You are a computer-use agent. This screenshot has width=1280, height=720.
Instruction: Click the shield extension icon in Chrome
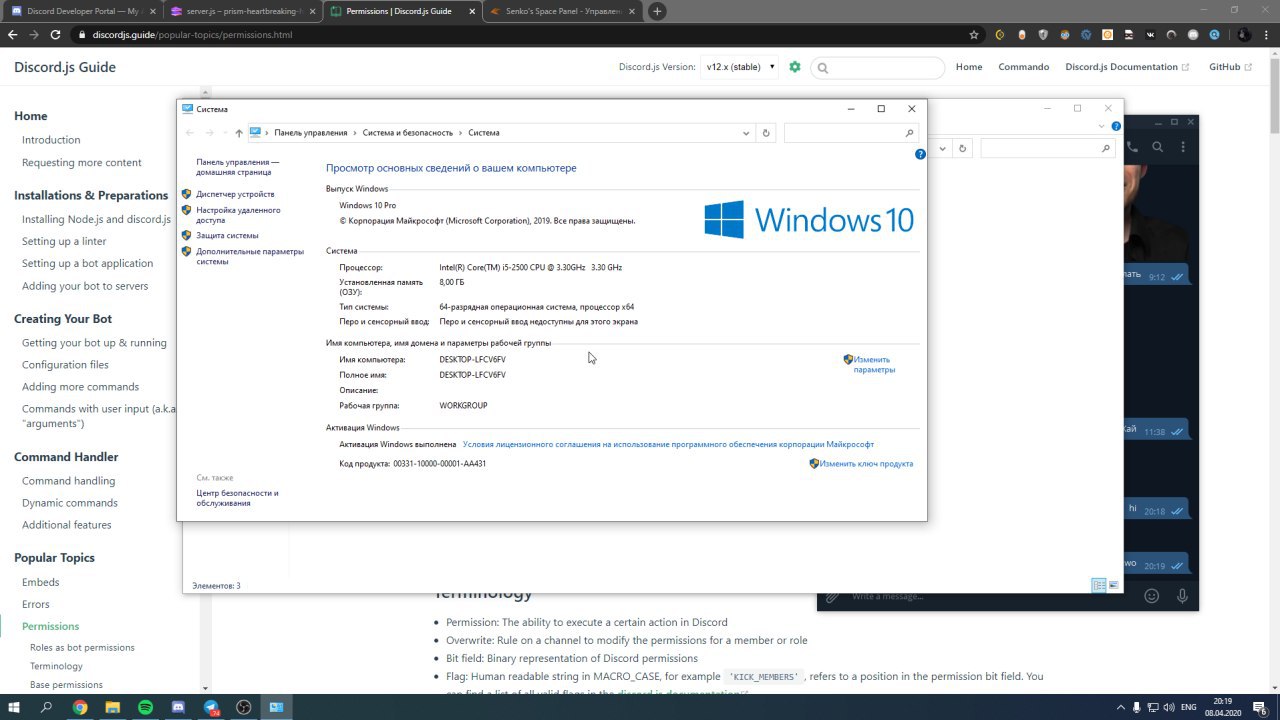tap(1043, 34)
